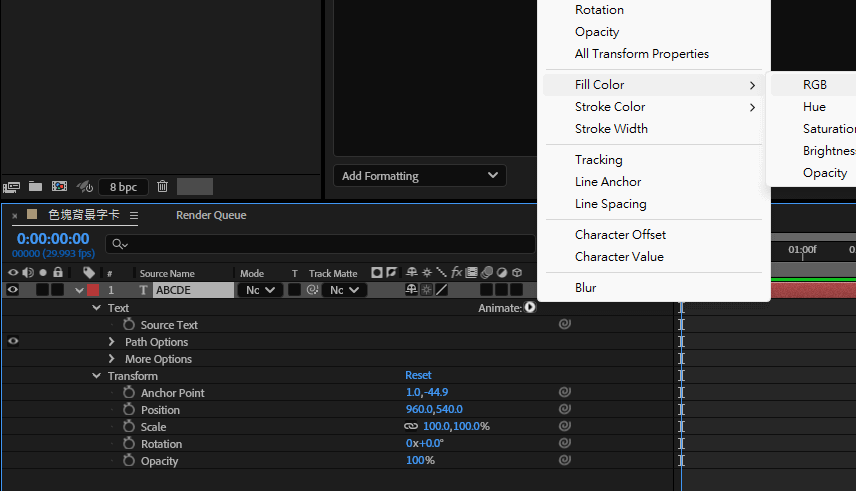The height and width of the screenshot is (491, 856).
Task: Choose Stroke Color from the animate menu
Action: coord(610,107)
